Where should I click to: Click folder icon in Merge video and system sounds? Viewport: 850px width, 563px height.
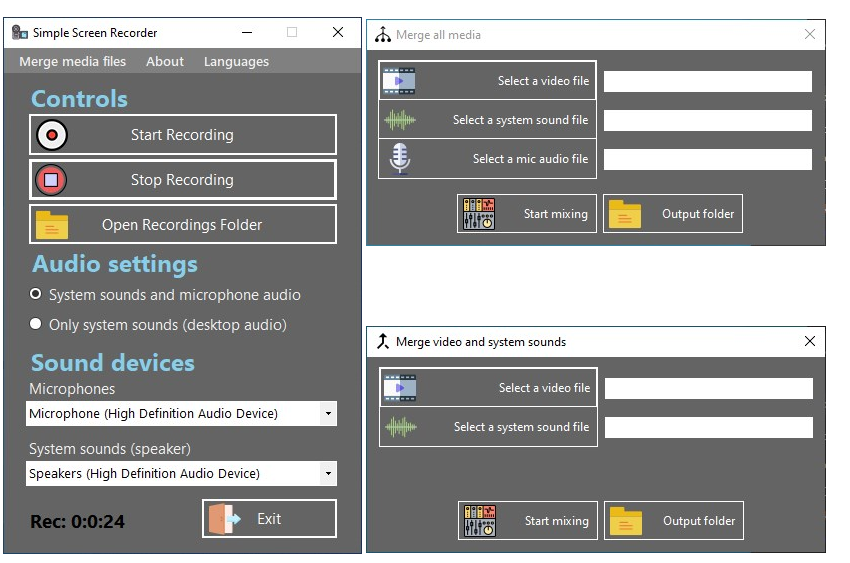click(626, 521)
